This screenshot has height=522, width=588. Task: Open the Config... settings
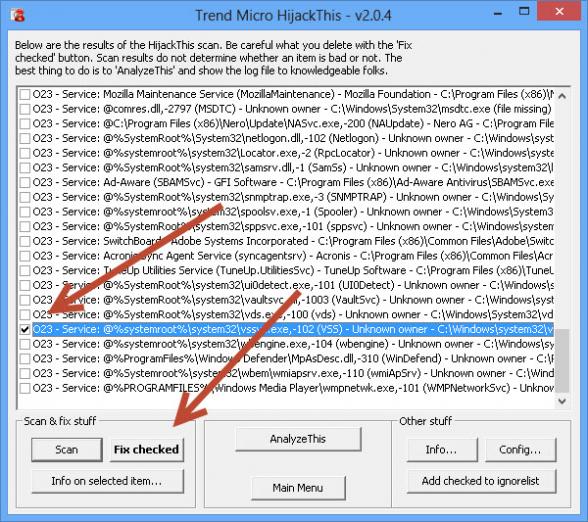520,449
